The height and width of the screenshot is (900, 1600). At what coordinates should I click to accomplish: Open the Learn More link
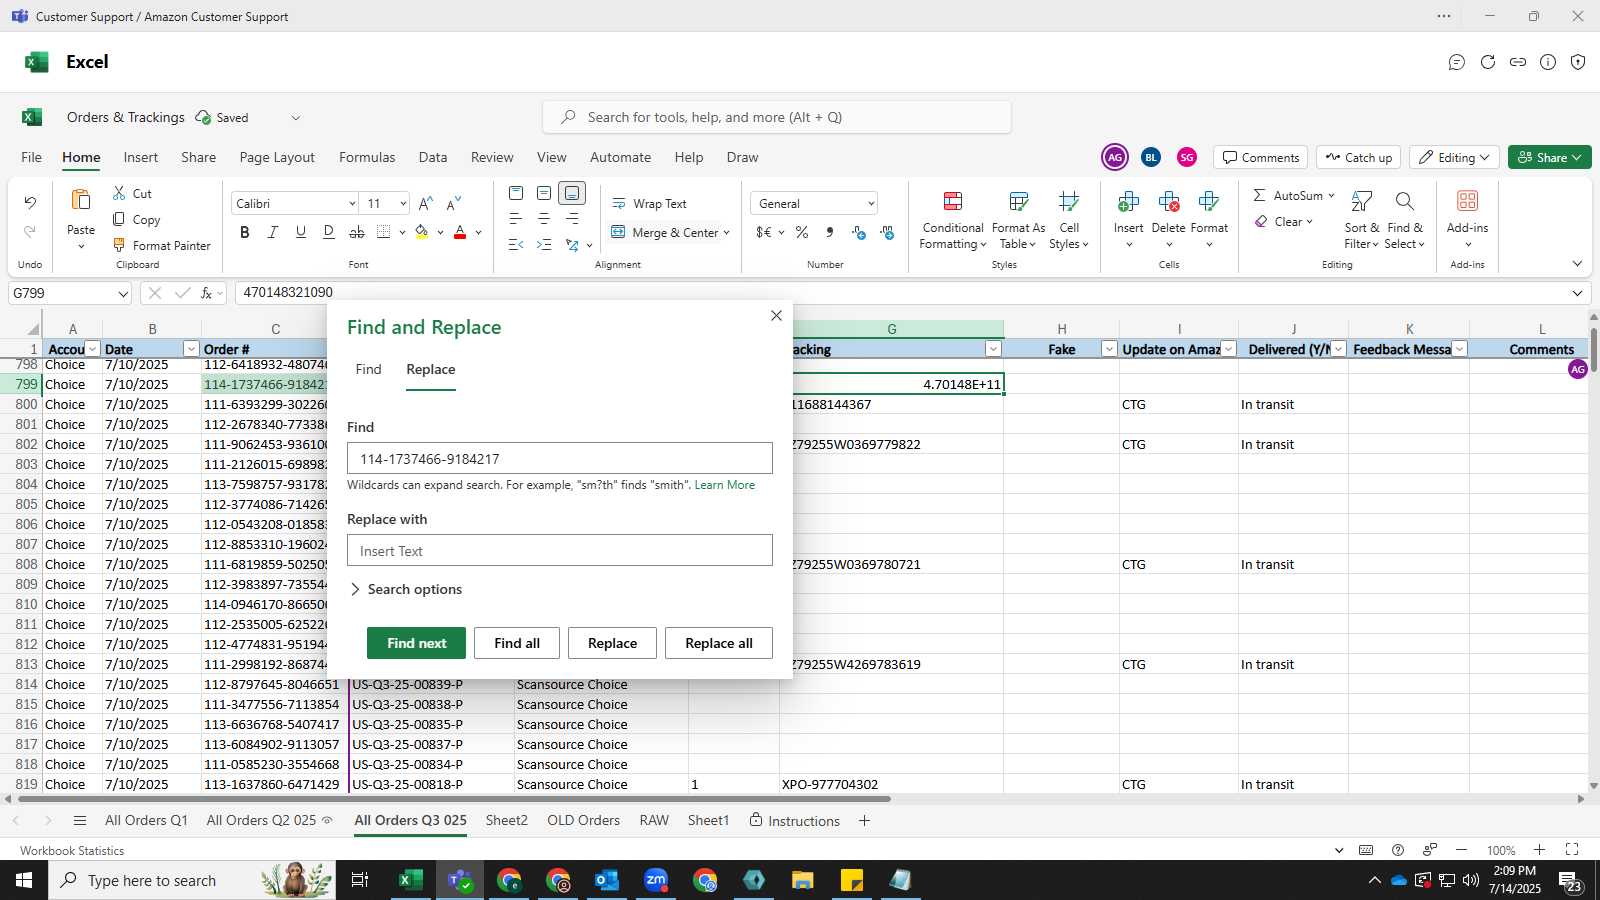tap(725, 485)
